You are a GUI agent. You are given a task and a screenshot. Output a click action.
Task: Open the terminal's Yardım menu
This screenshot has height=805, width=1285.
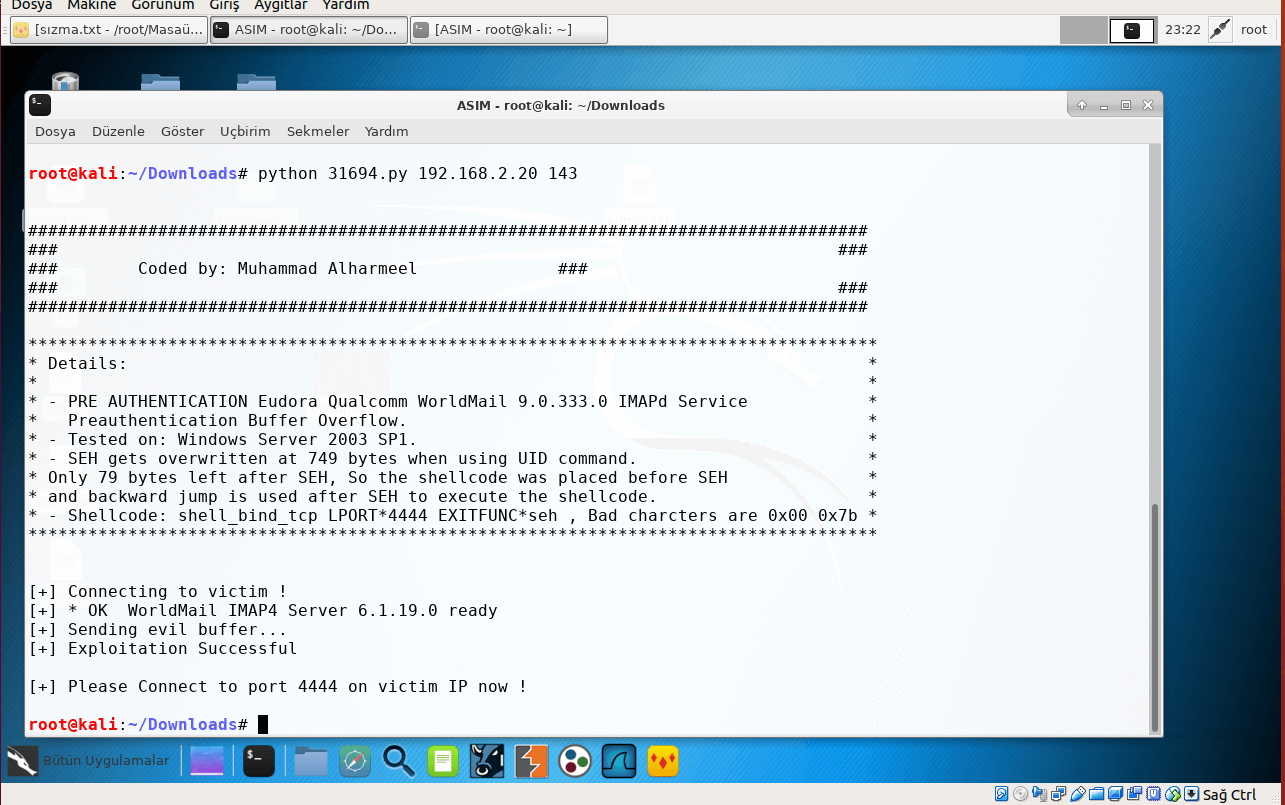[x=386, y=131]
